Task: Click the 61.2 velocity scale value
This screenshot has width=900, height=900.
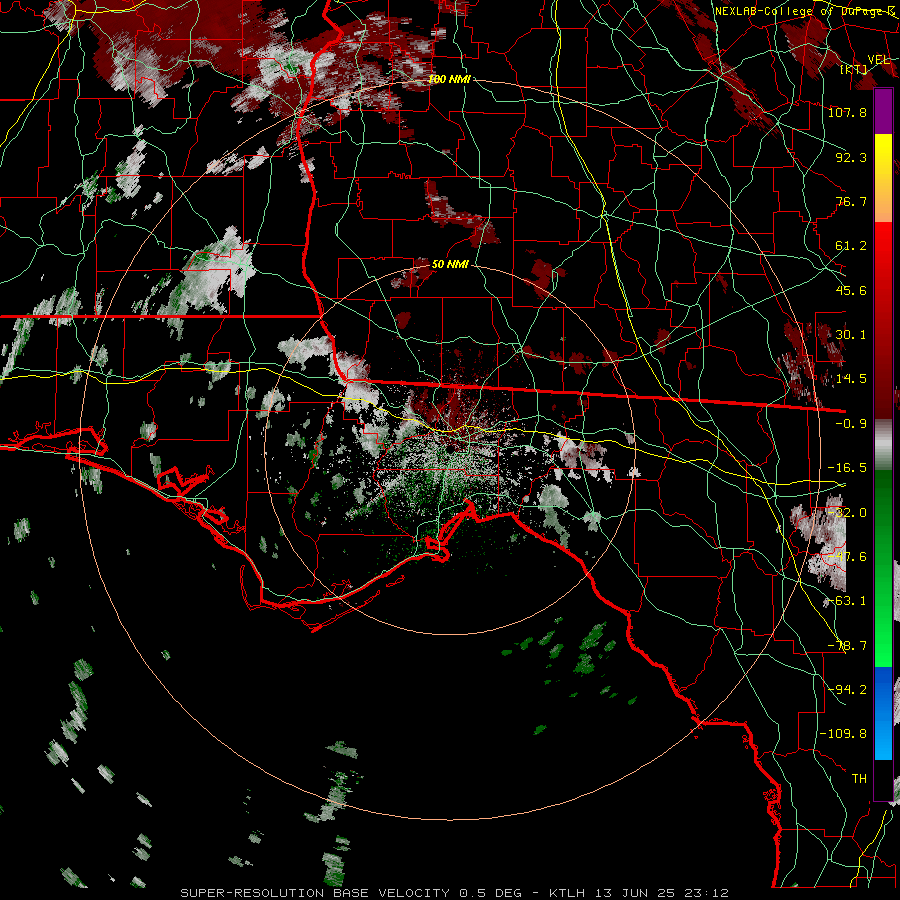Action: click(851, 246)
